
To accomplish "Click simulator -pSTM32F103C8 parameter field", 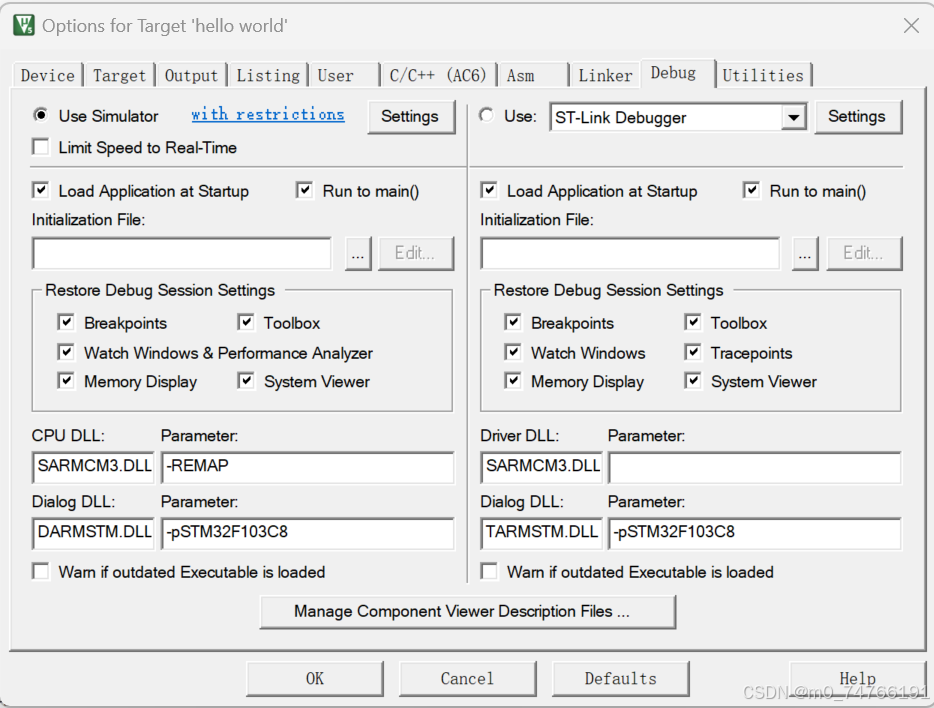I will coord(308,533).
